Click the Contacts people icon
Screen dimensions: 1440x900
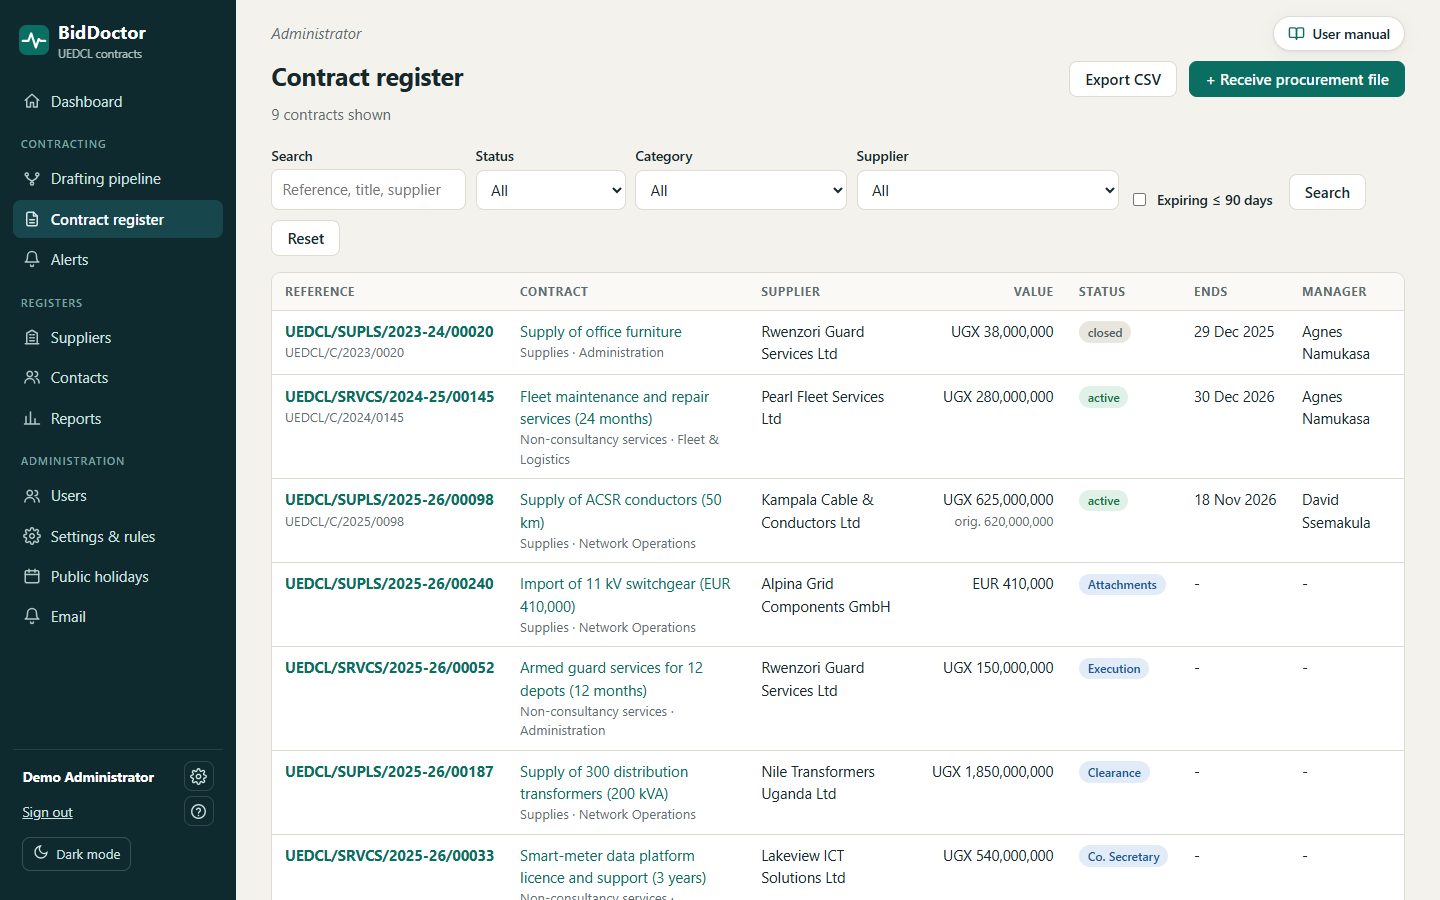pyautogui.click(x=32, y=377)
